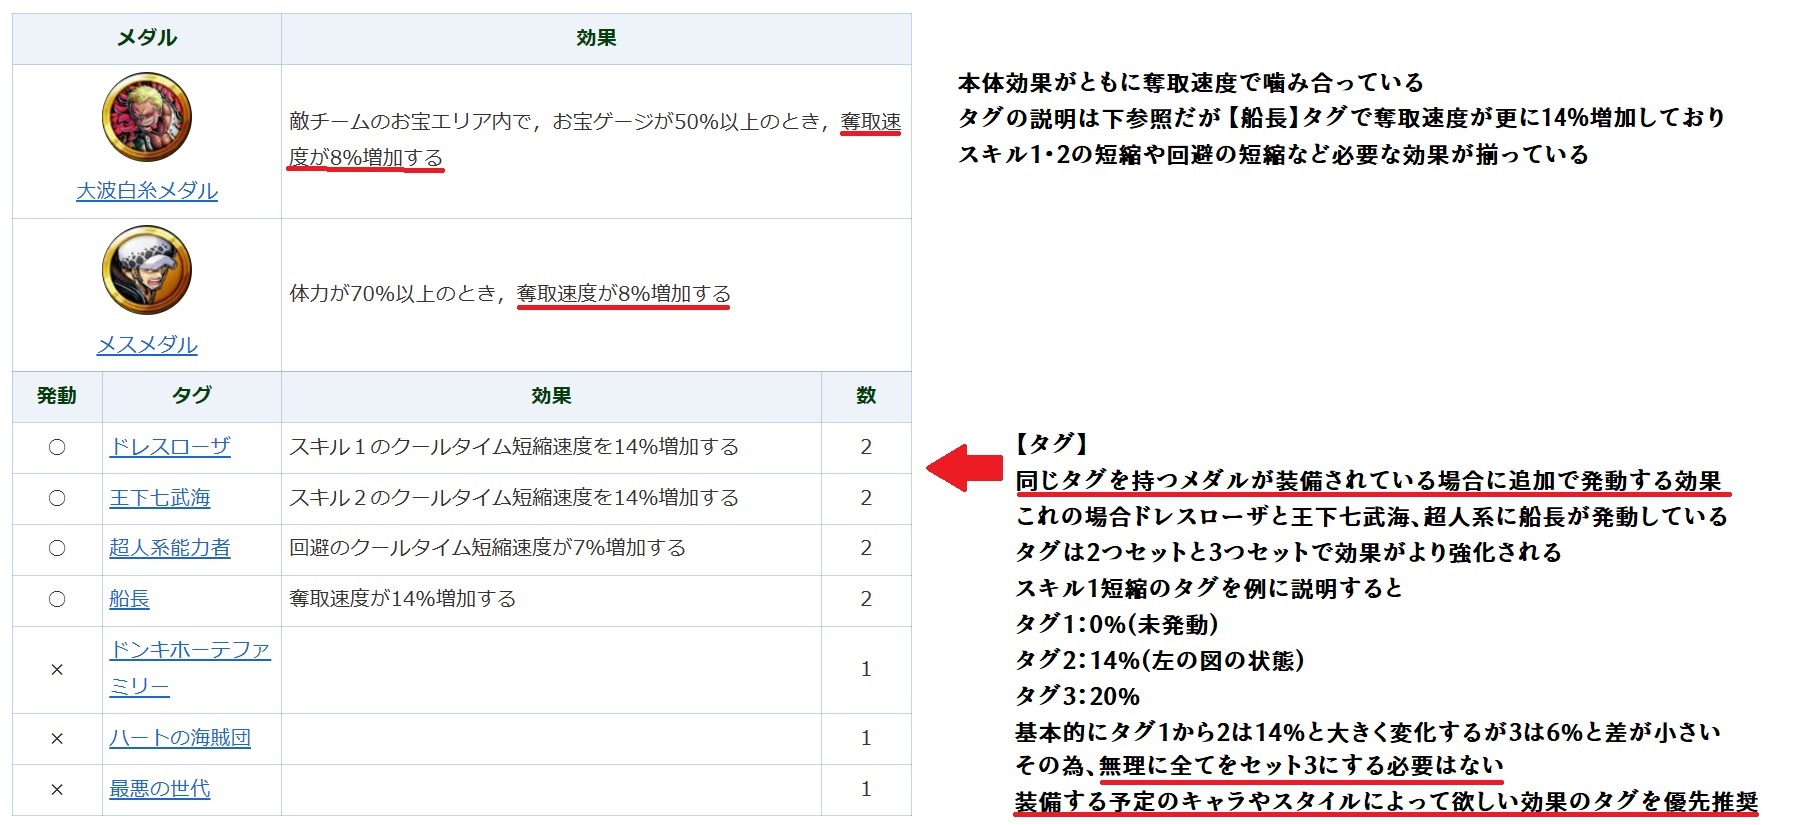Click the 【タグ】 heading in the notes
Image resolution: width=1811 pixels, height=825 pixels.
pos(1052,444)
